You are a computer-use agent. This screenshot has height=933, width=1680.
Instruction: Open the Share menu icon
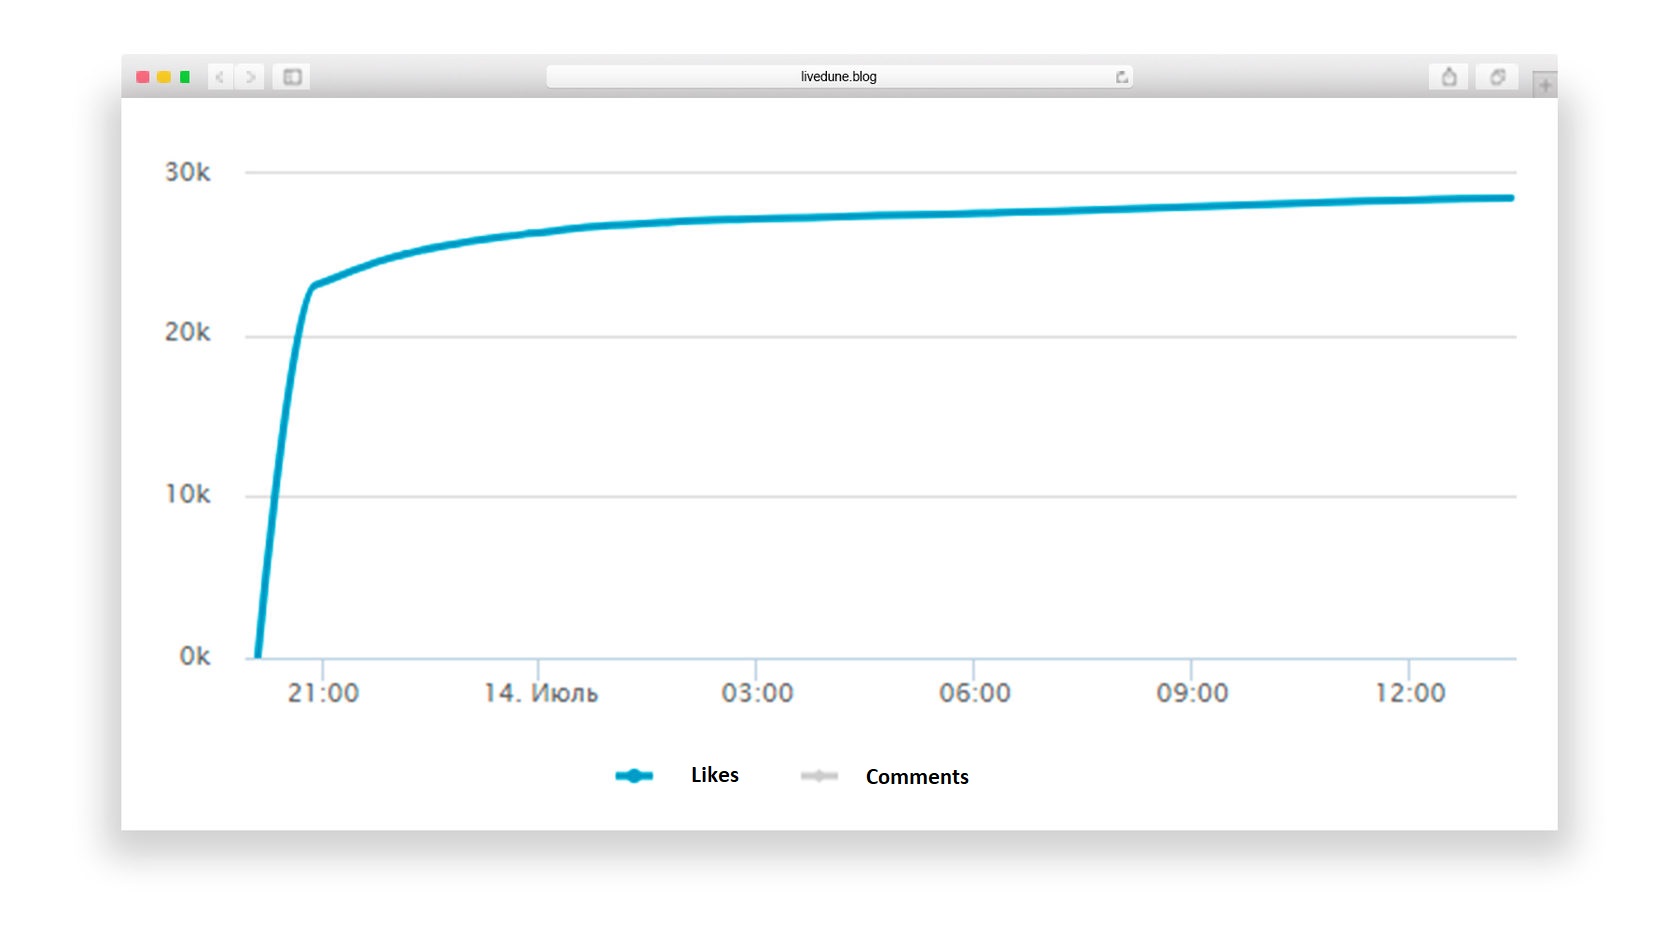point(1448,77)
